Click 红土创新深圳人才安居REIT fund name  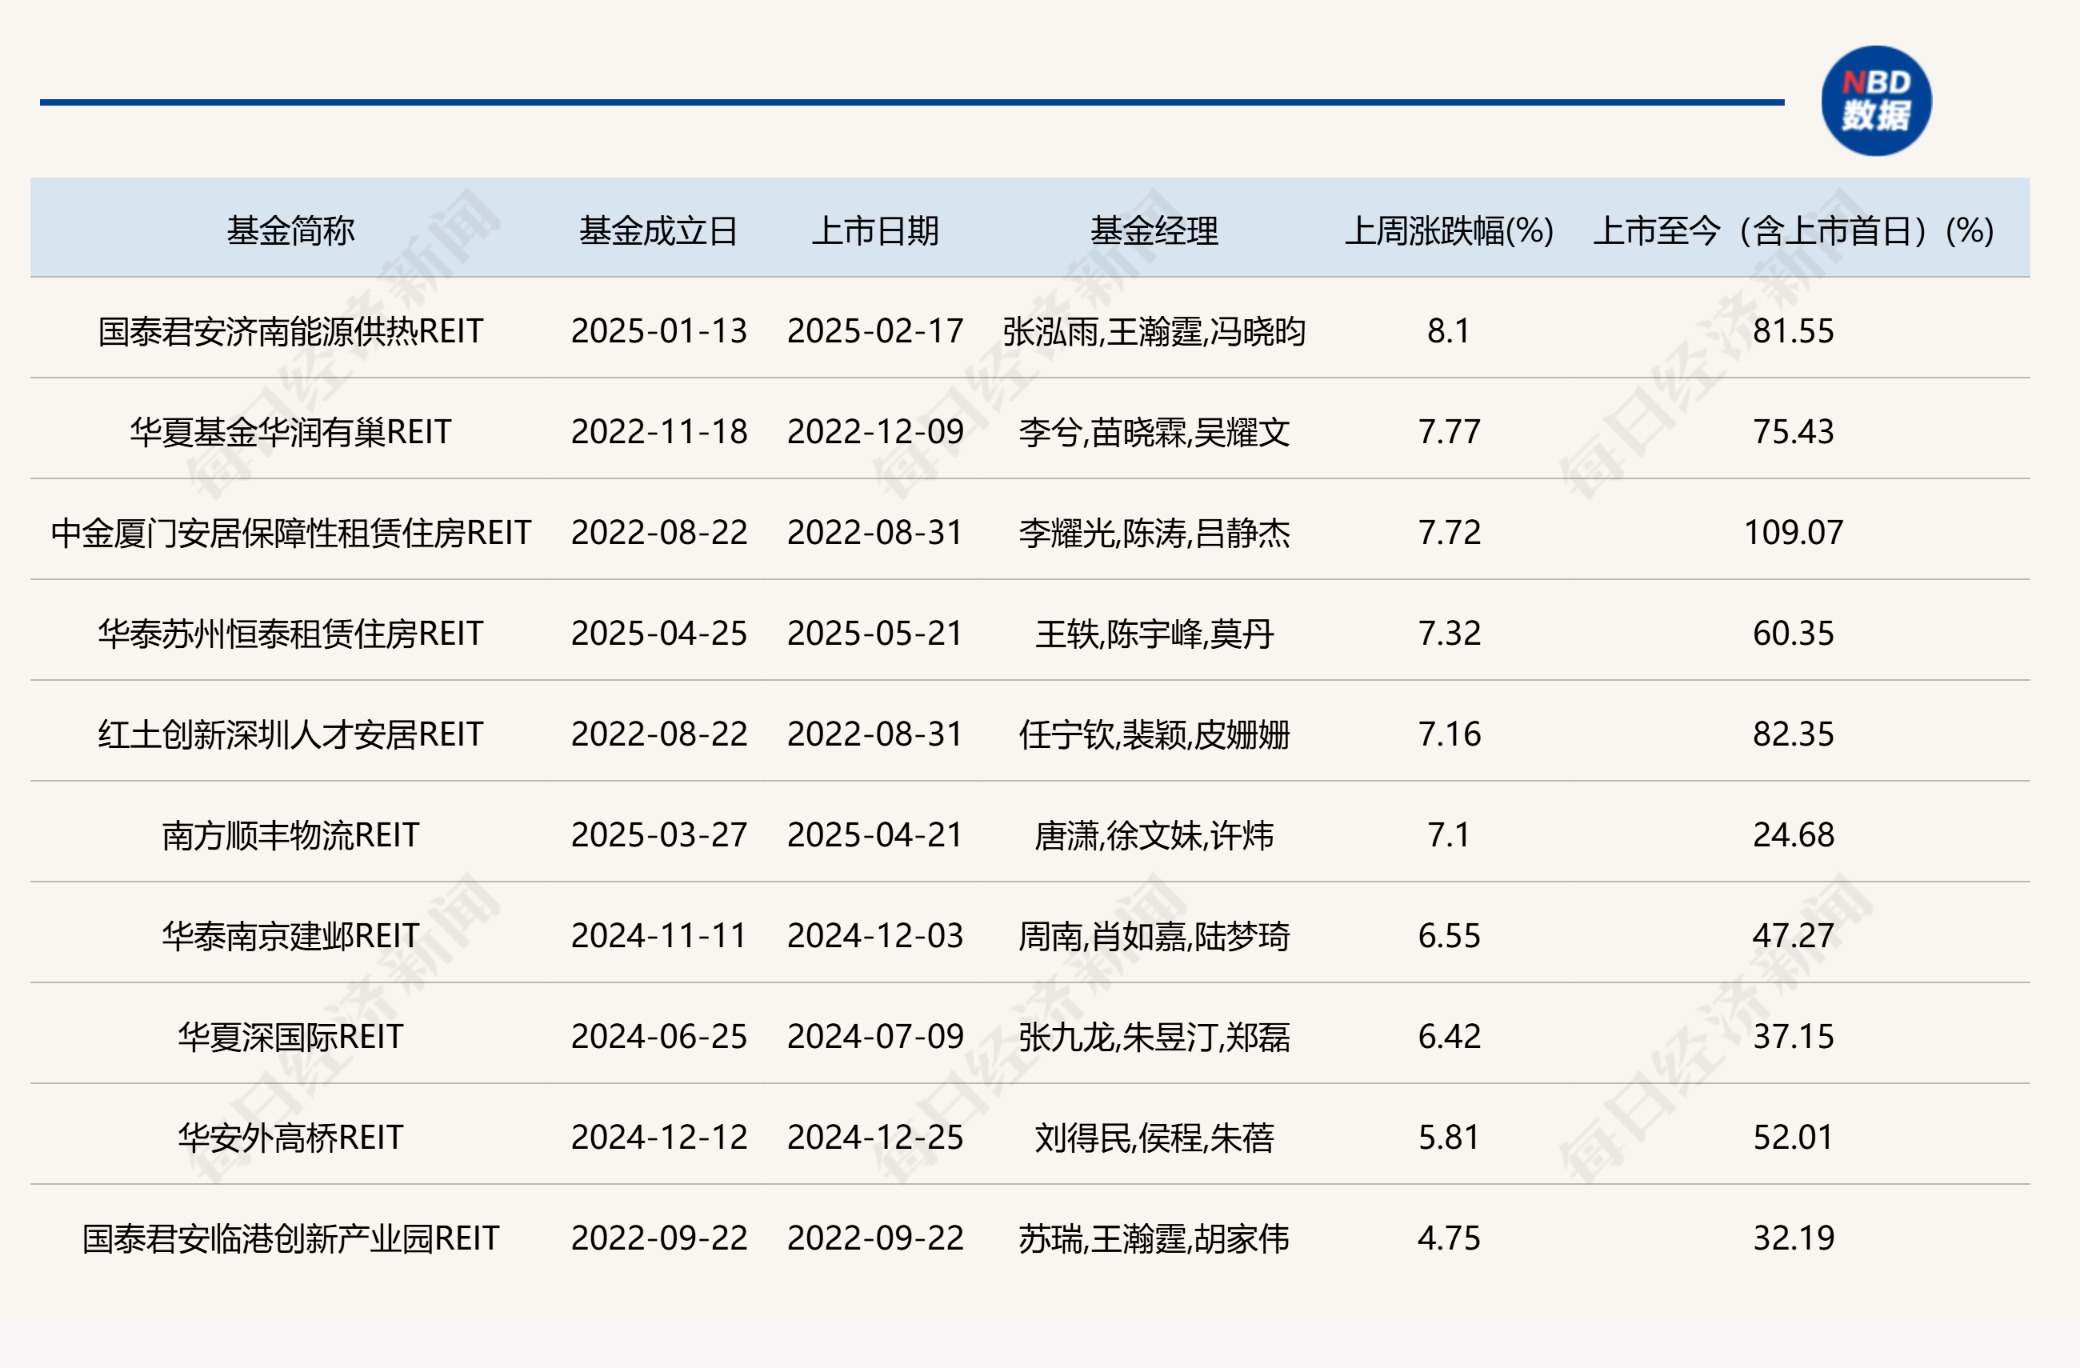291,735
